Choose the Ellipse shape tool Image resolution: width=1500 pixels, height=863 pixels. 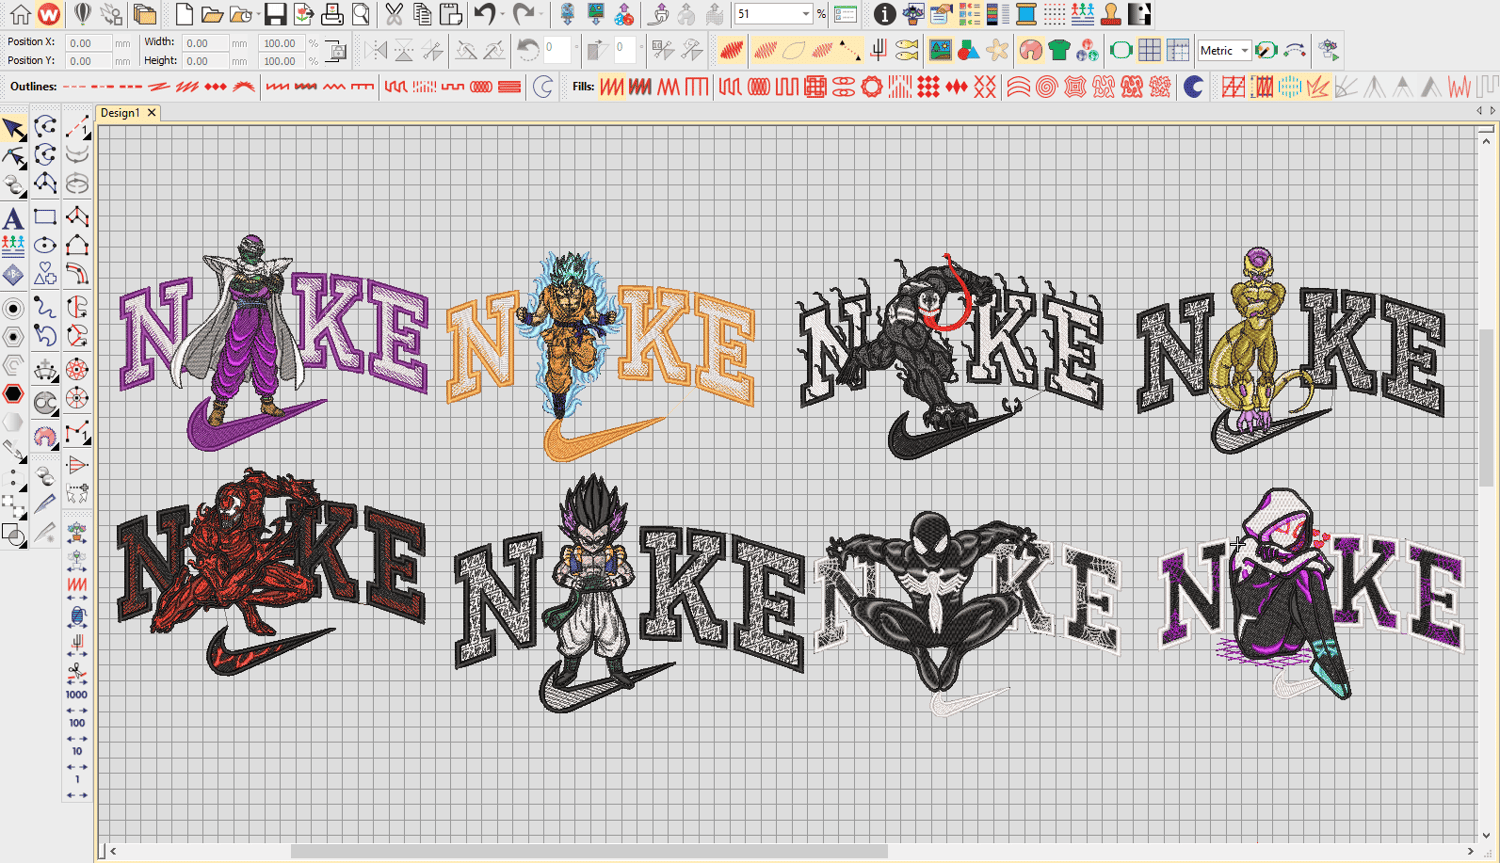coord(45,245)
